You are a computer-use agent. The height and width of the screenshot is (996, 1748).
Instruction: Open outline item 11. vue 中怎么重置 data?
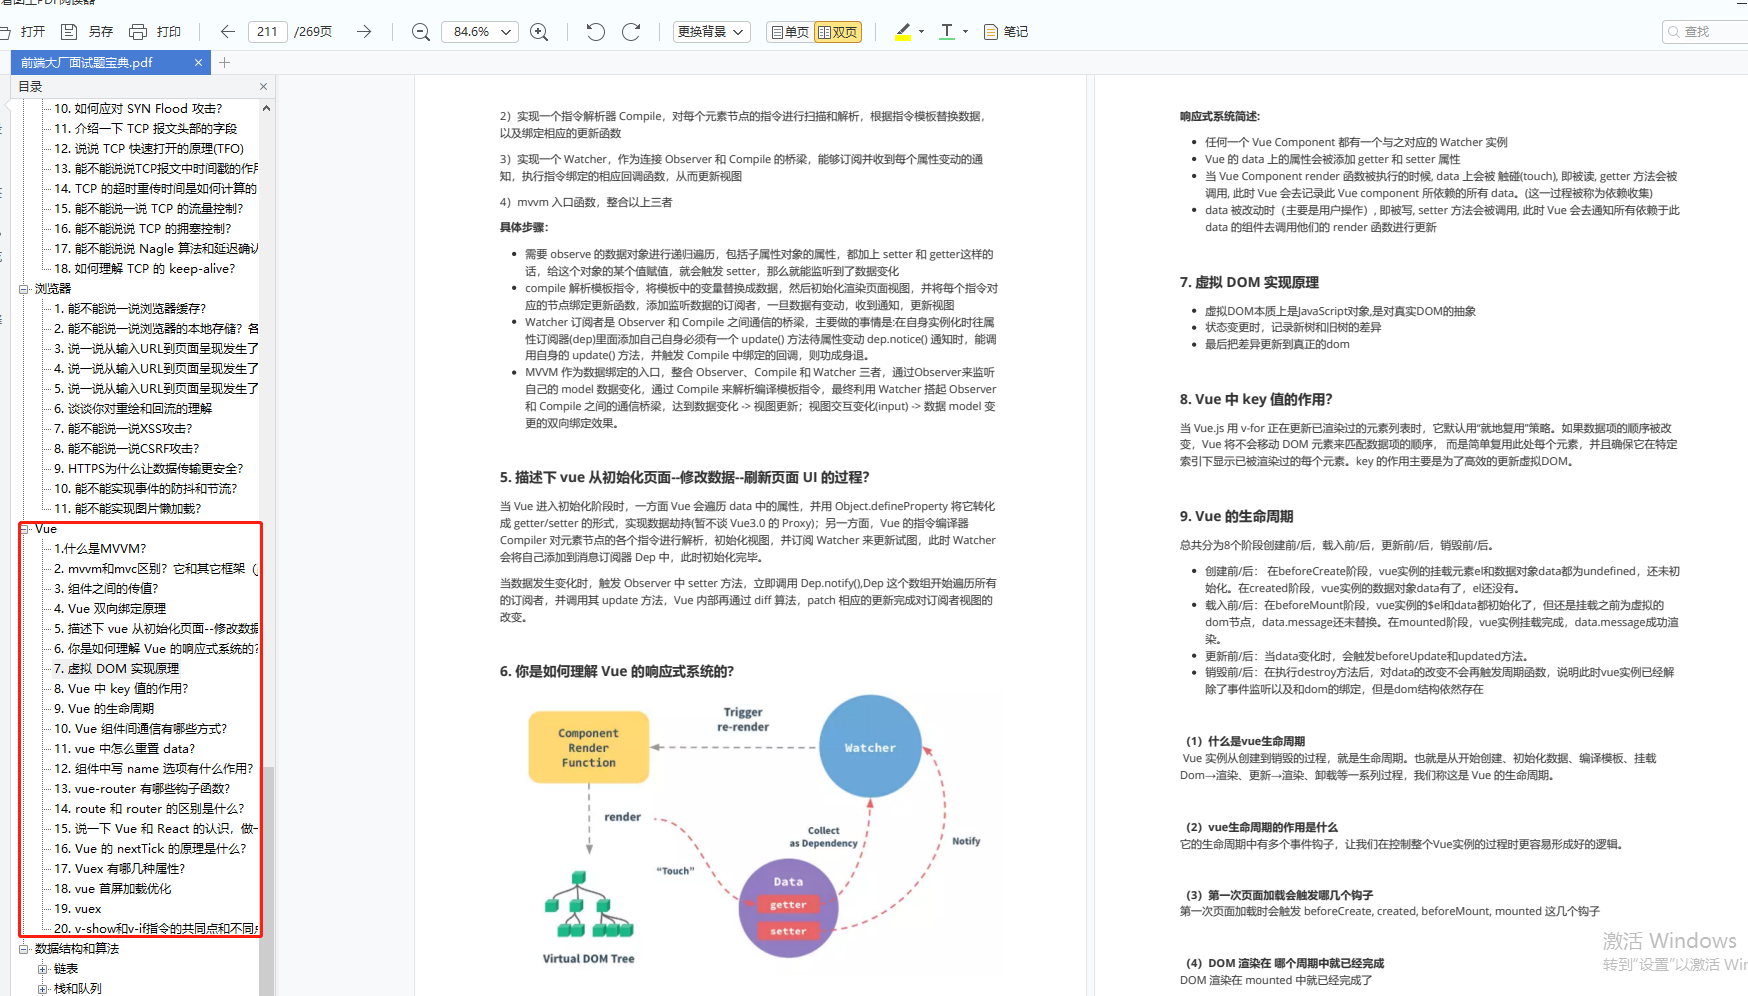(x=125, y=749)
